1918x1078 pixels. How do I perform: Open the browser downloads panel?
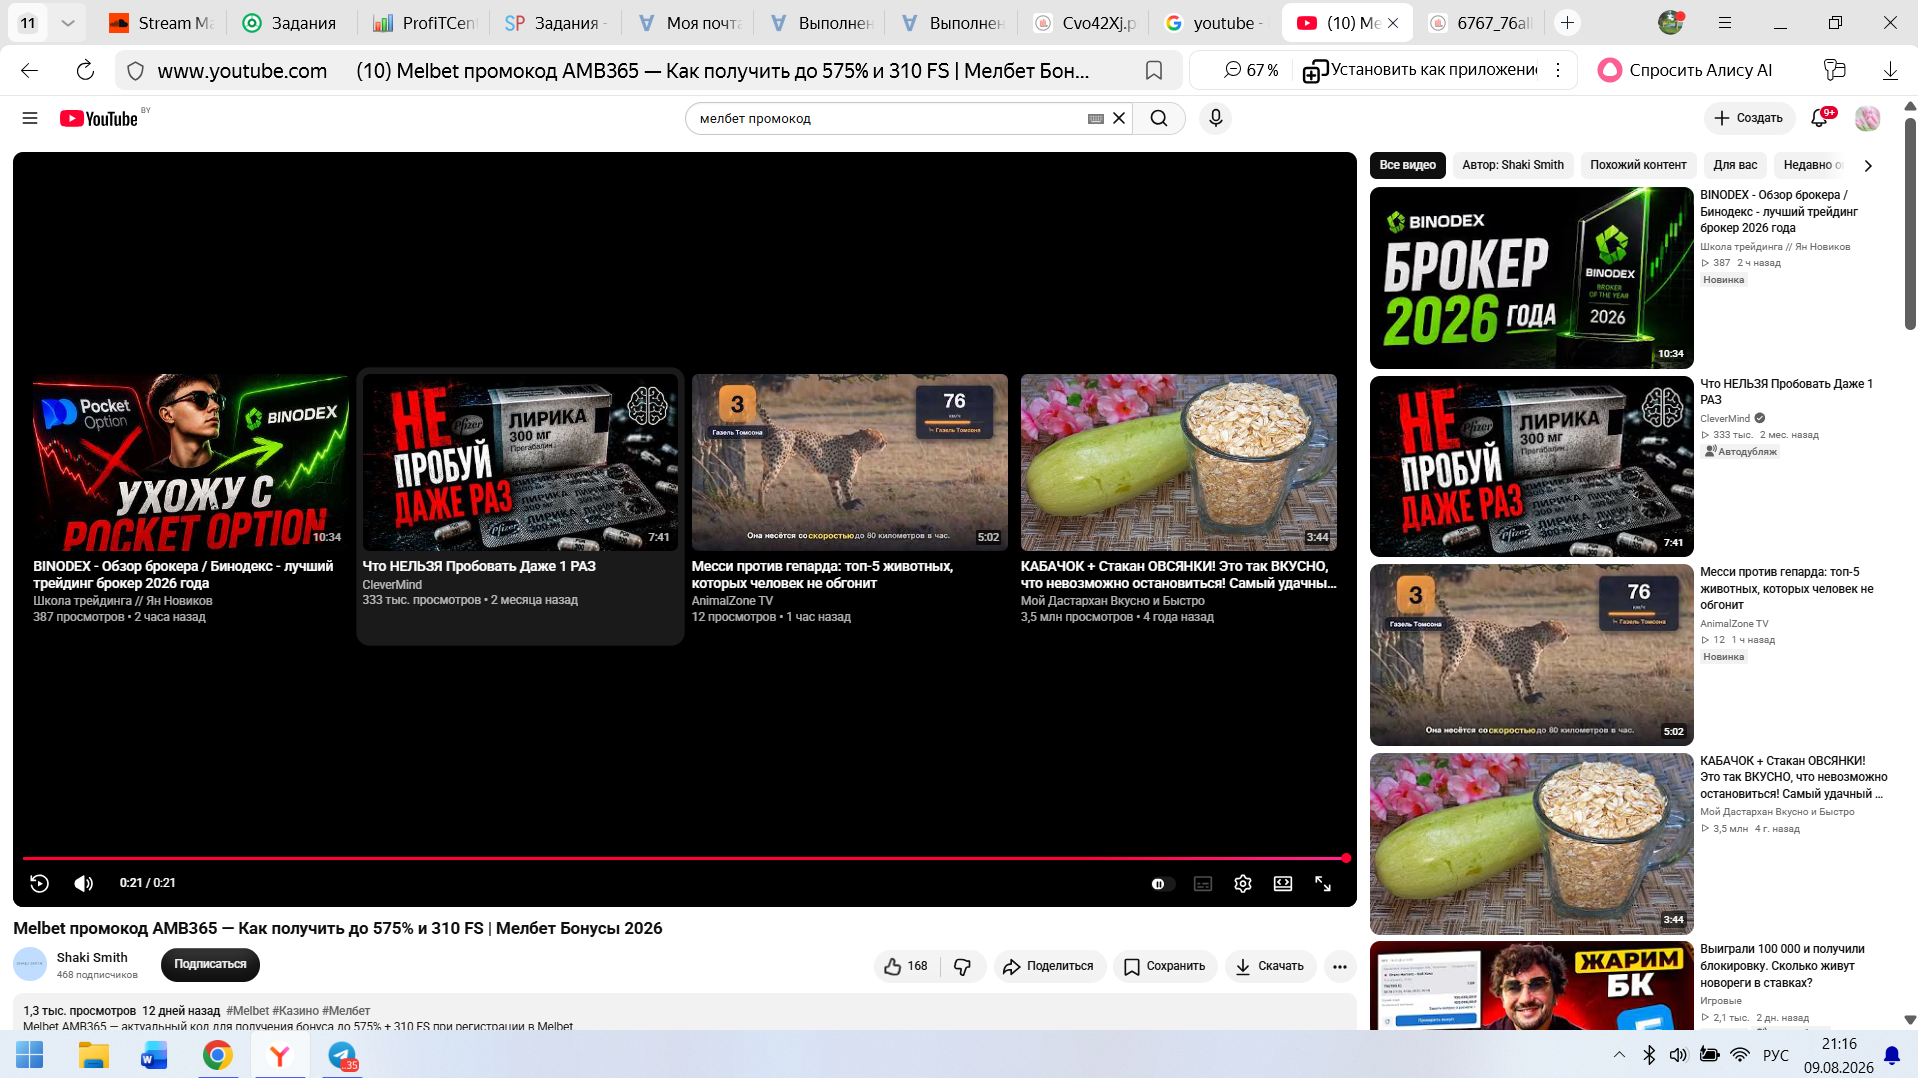(1890, 70)
